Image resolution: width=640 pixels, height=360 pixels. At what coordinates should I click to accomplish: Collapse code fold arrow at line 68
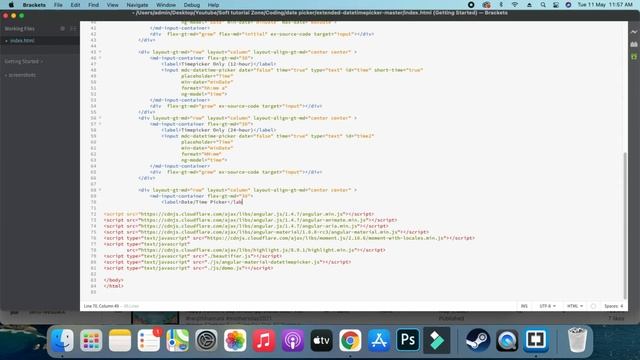(x=100, y=190)
